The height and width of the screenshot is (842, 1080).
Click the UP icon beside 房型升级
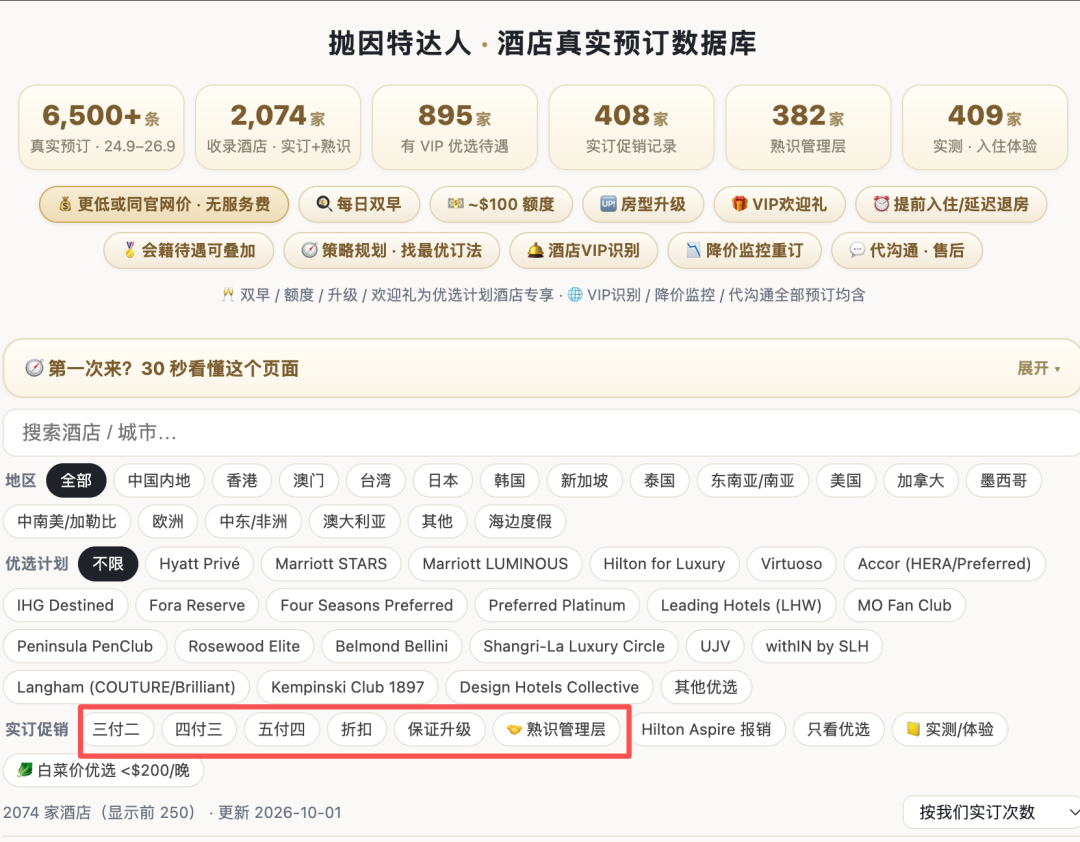608,203
